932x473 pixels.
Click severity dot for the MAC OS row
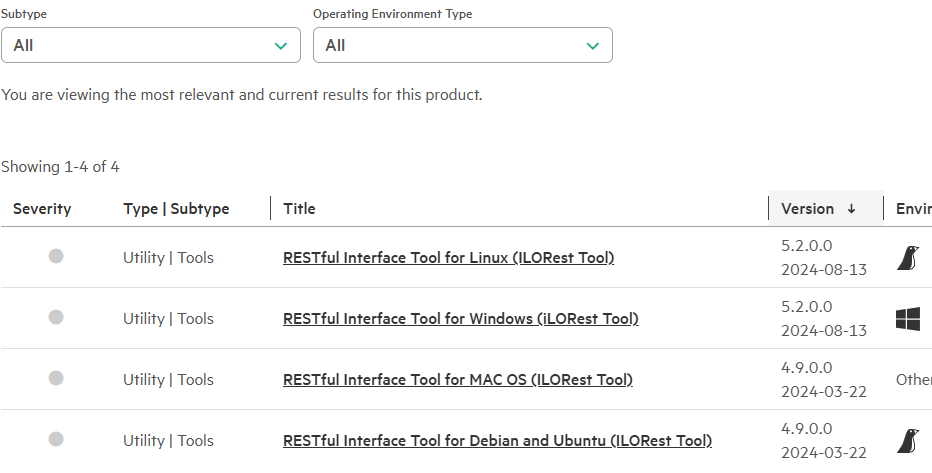tap(56, 378)
